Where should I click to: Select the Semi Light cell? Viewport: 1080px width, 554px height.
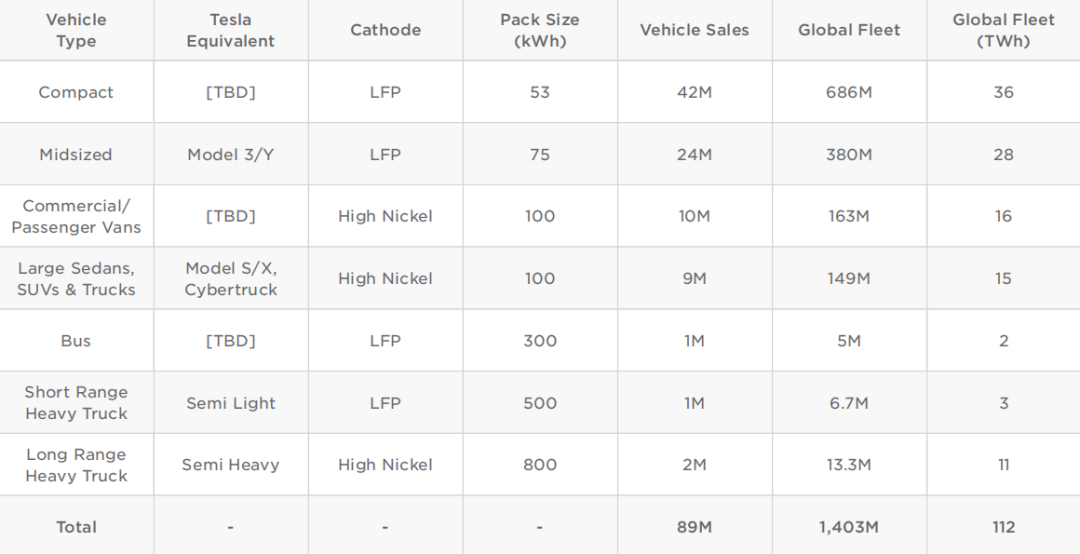click(230, 403)
